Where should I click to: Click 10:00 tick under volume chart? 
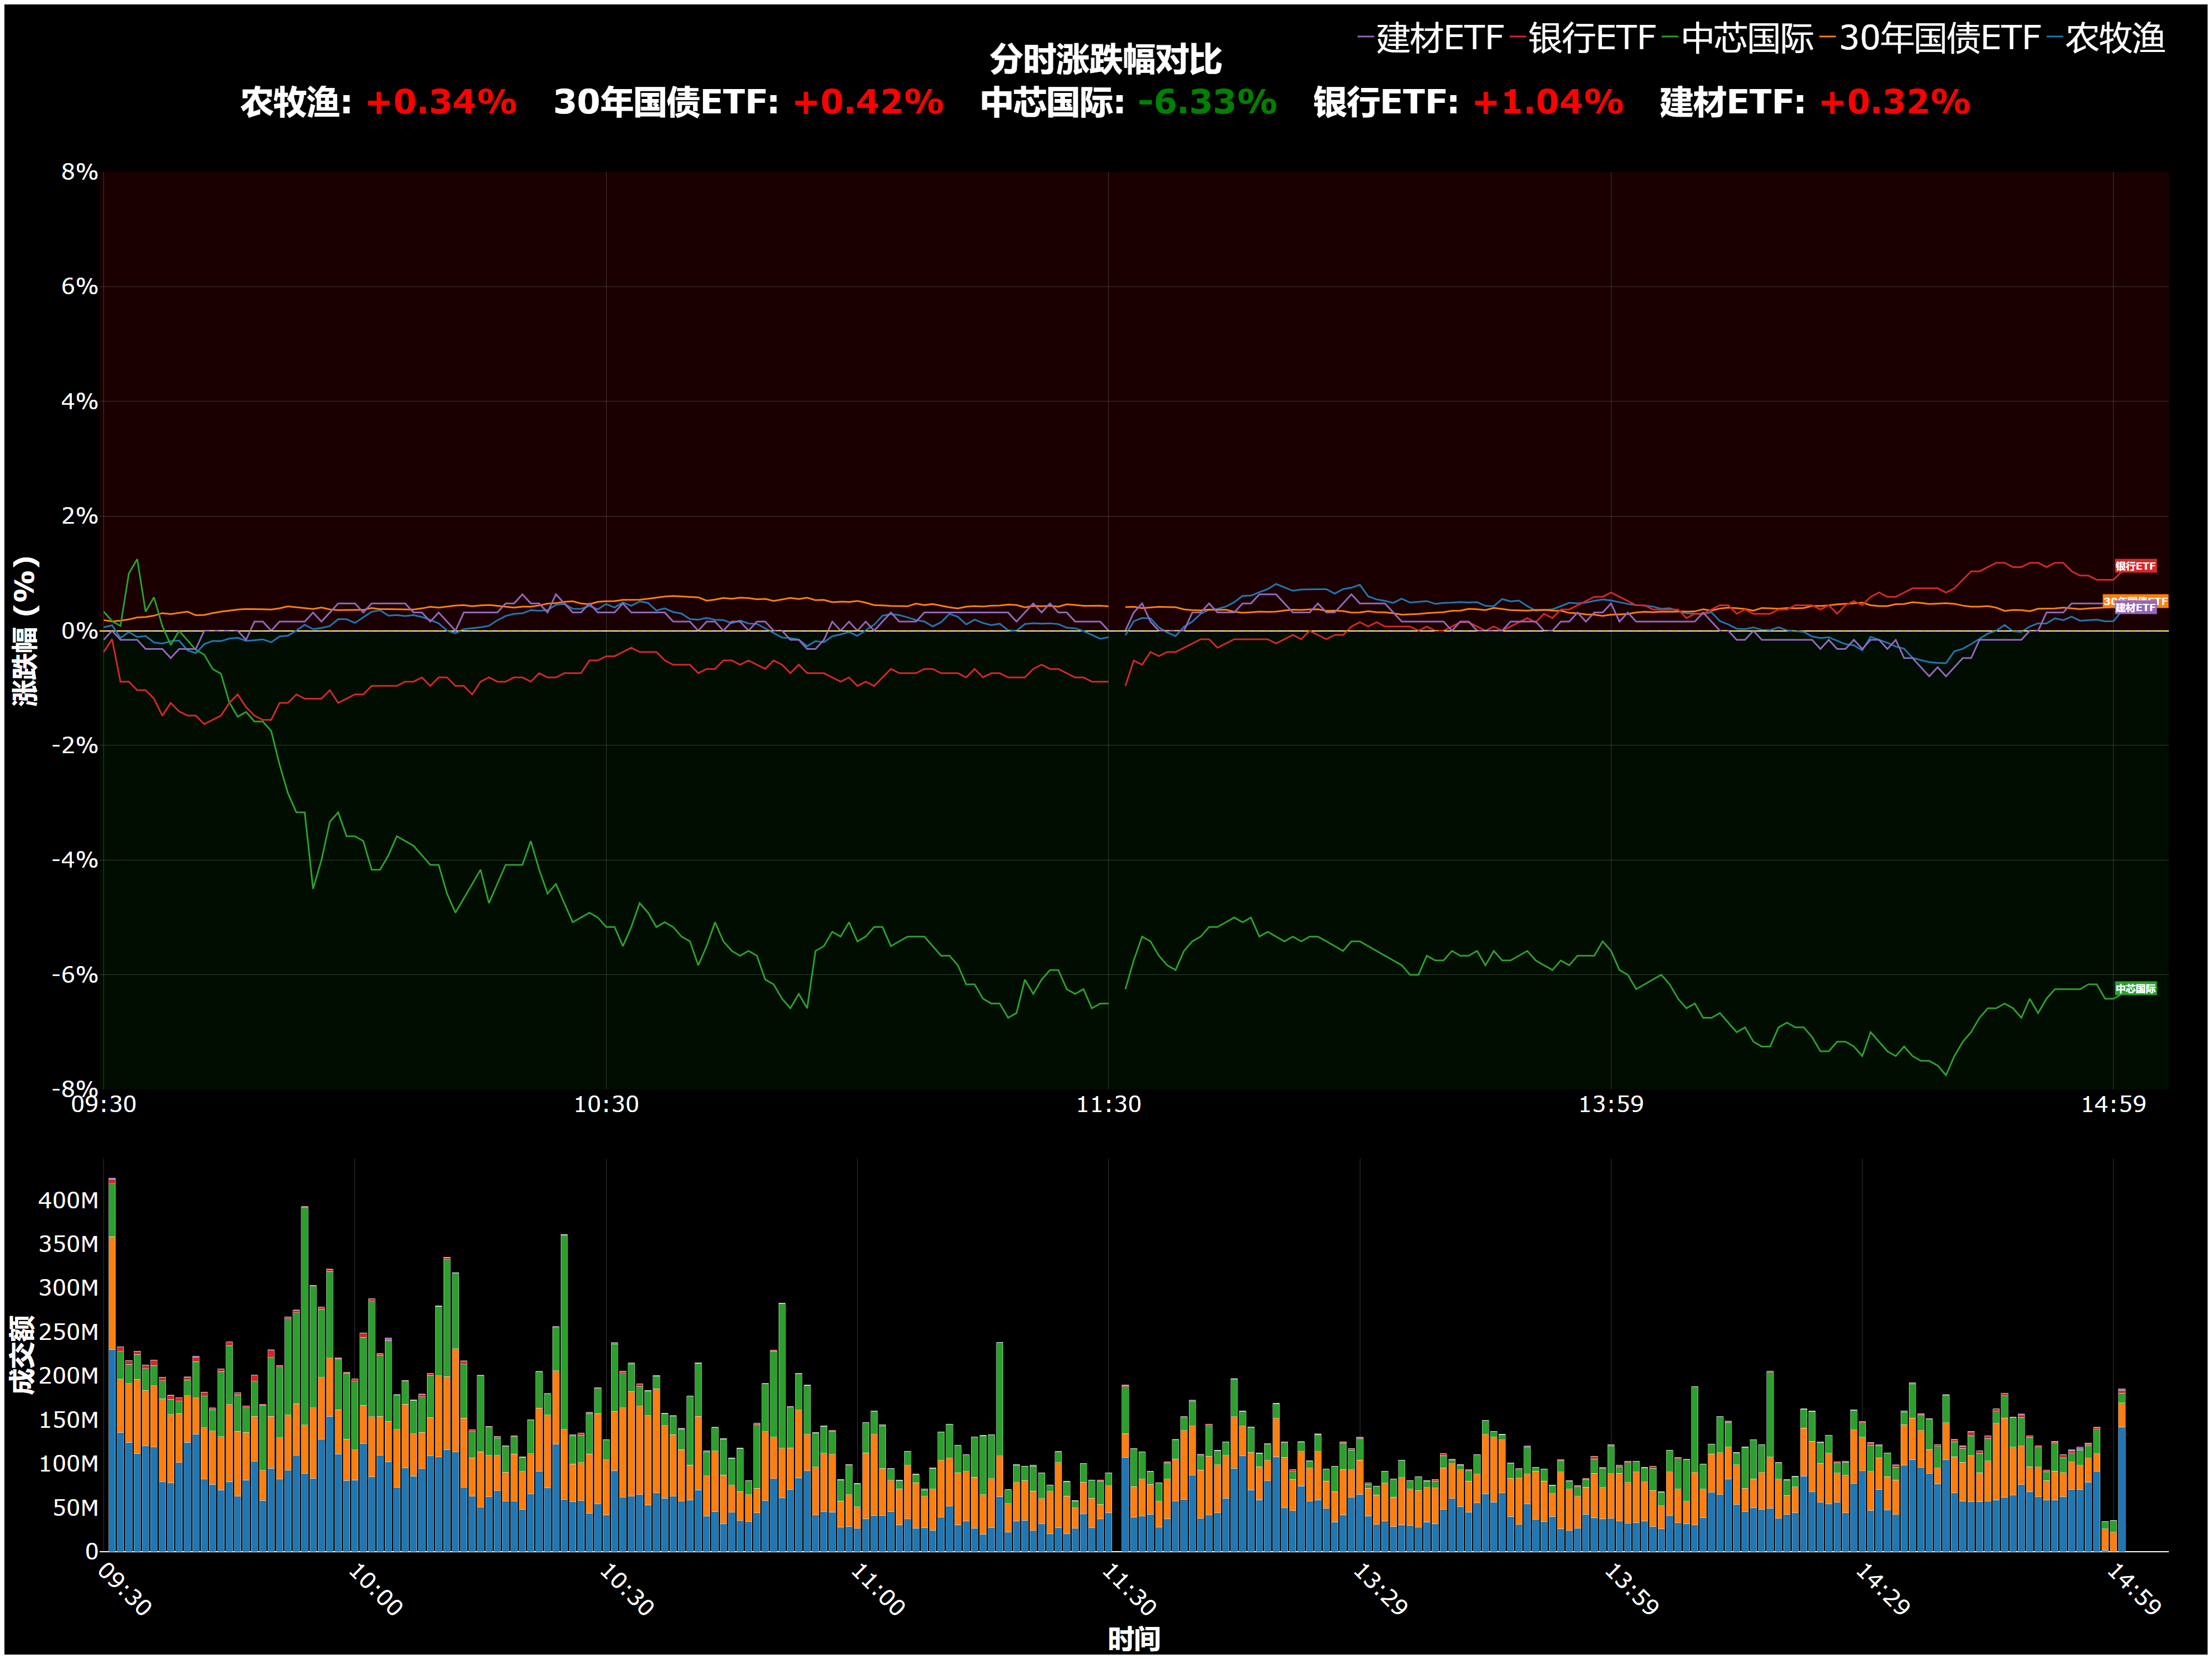375,1589
